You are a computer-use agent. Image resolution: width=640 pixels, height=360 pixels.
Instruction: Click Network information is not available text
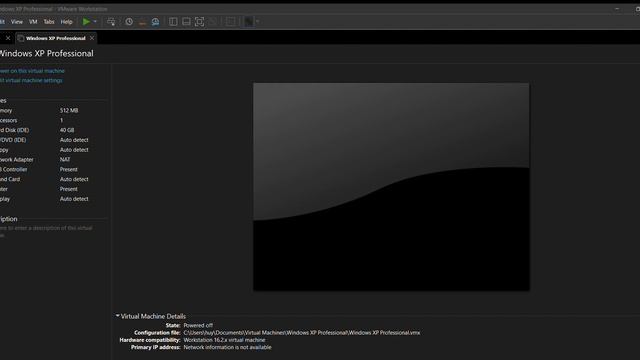click(x=227, y=347)
